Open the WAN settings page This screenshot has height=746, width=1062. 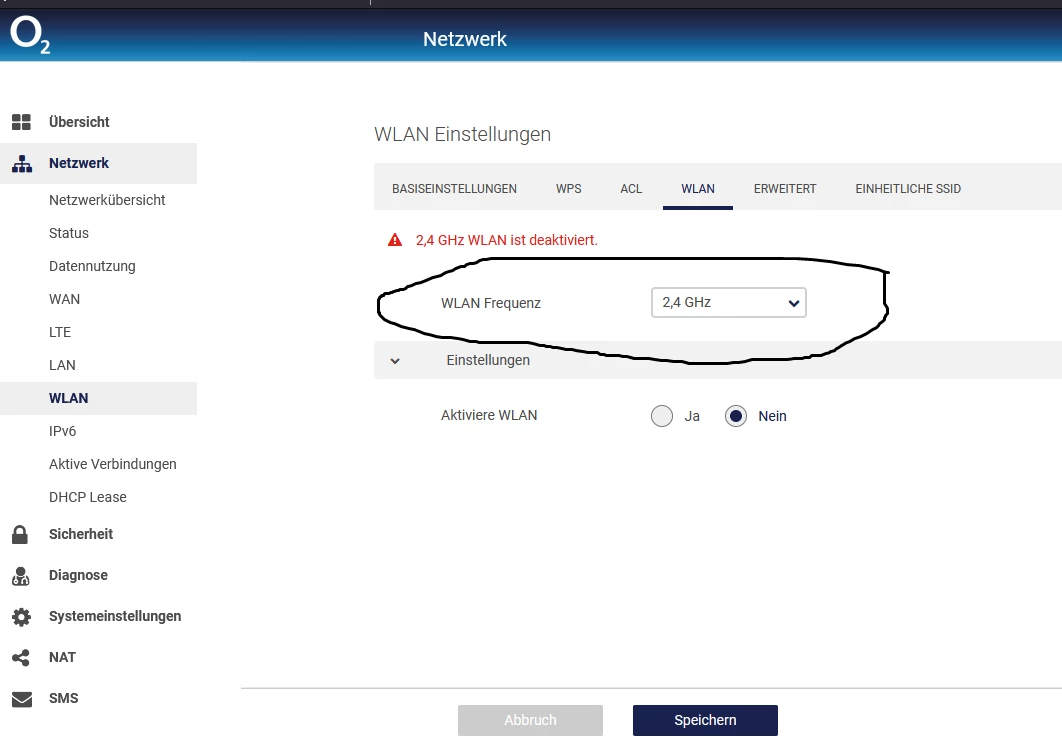click(x=64, y=299)
